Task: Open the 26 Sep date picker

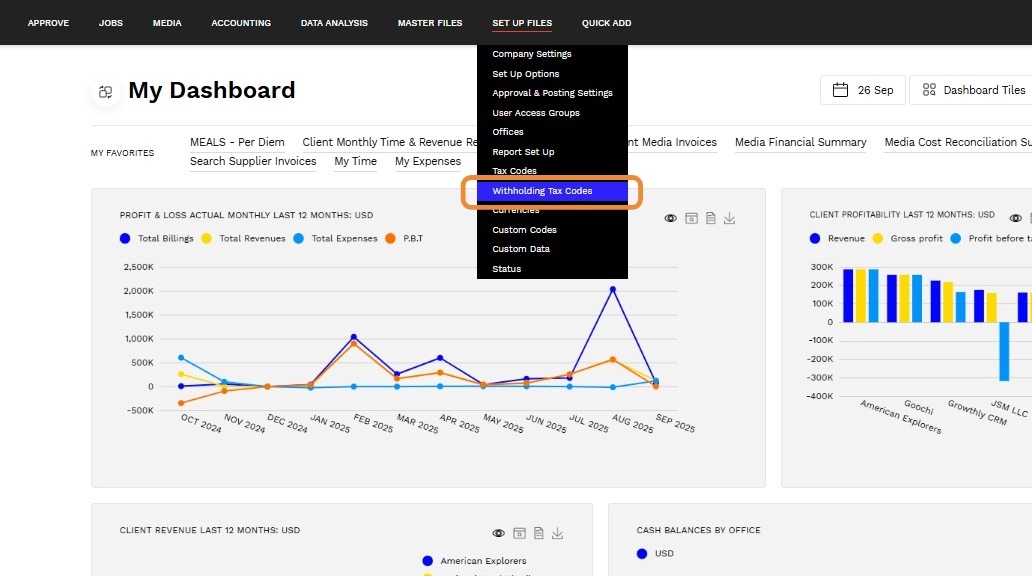Action: pyautogui.click(x=863, y=90)
